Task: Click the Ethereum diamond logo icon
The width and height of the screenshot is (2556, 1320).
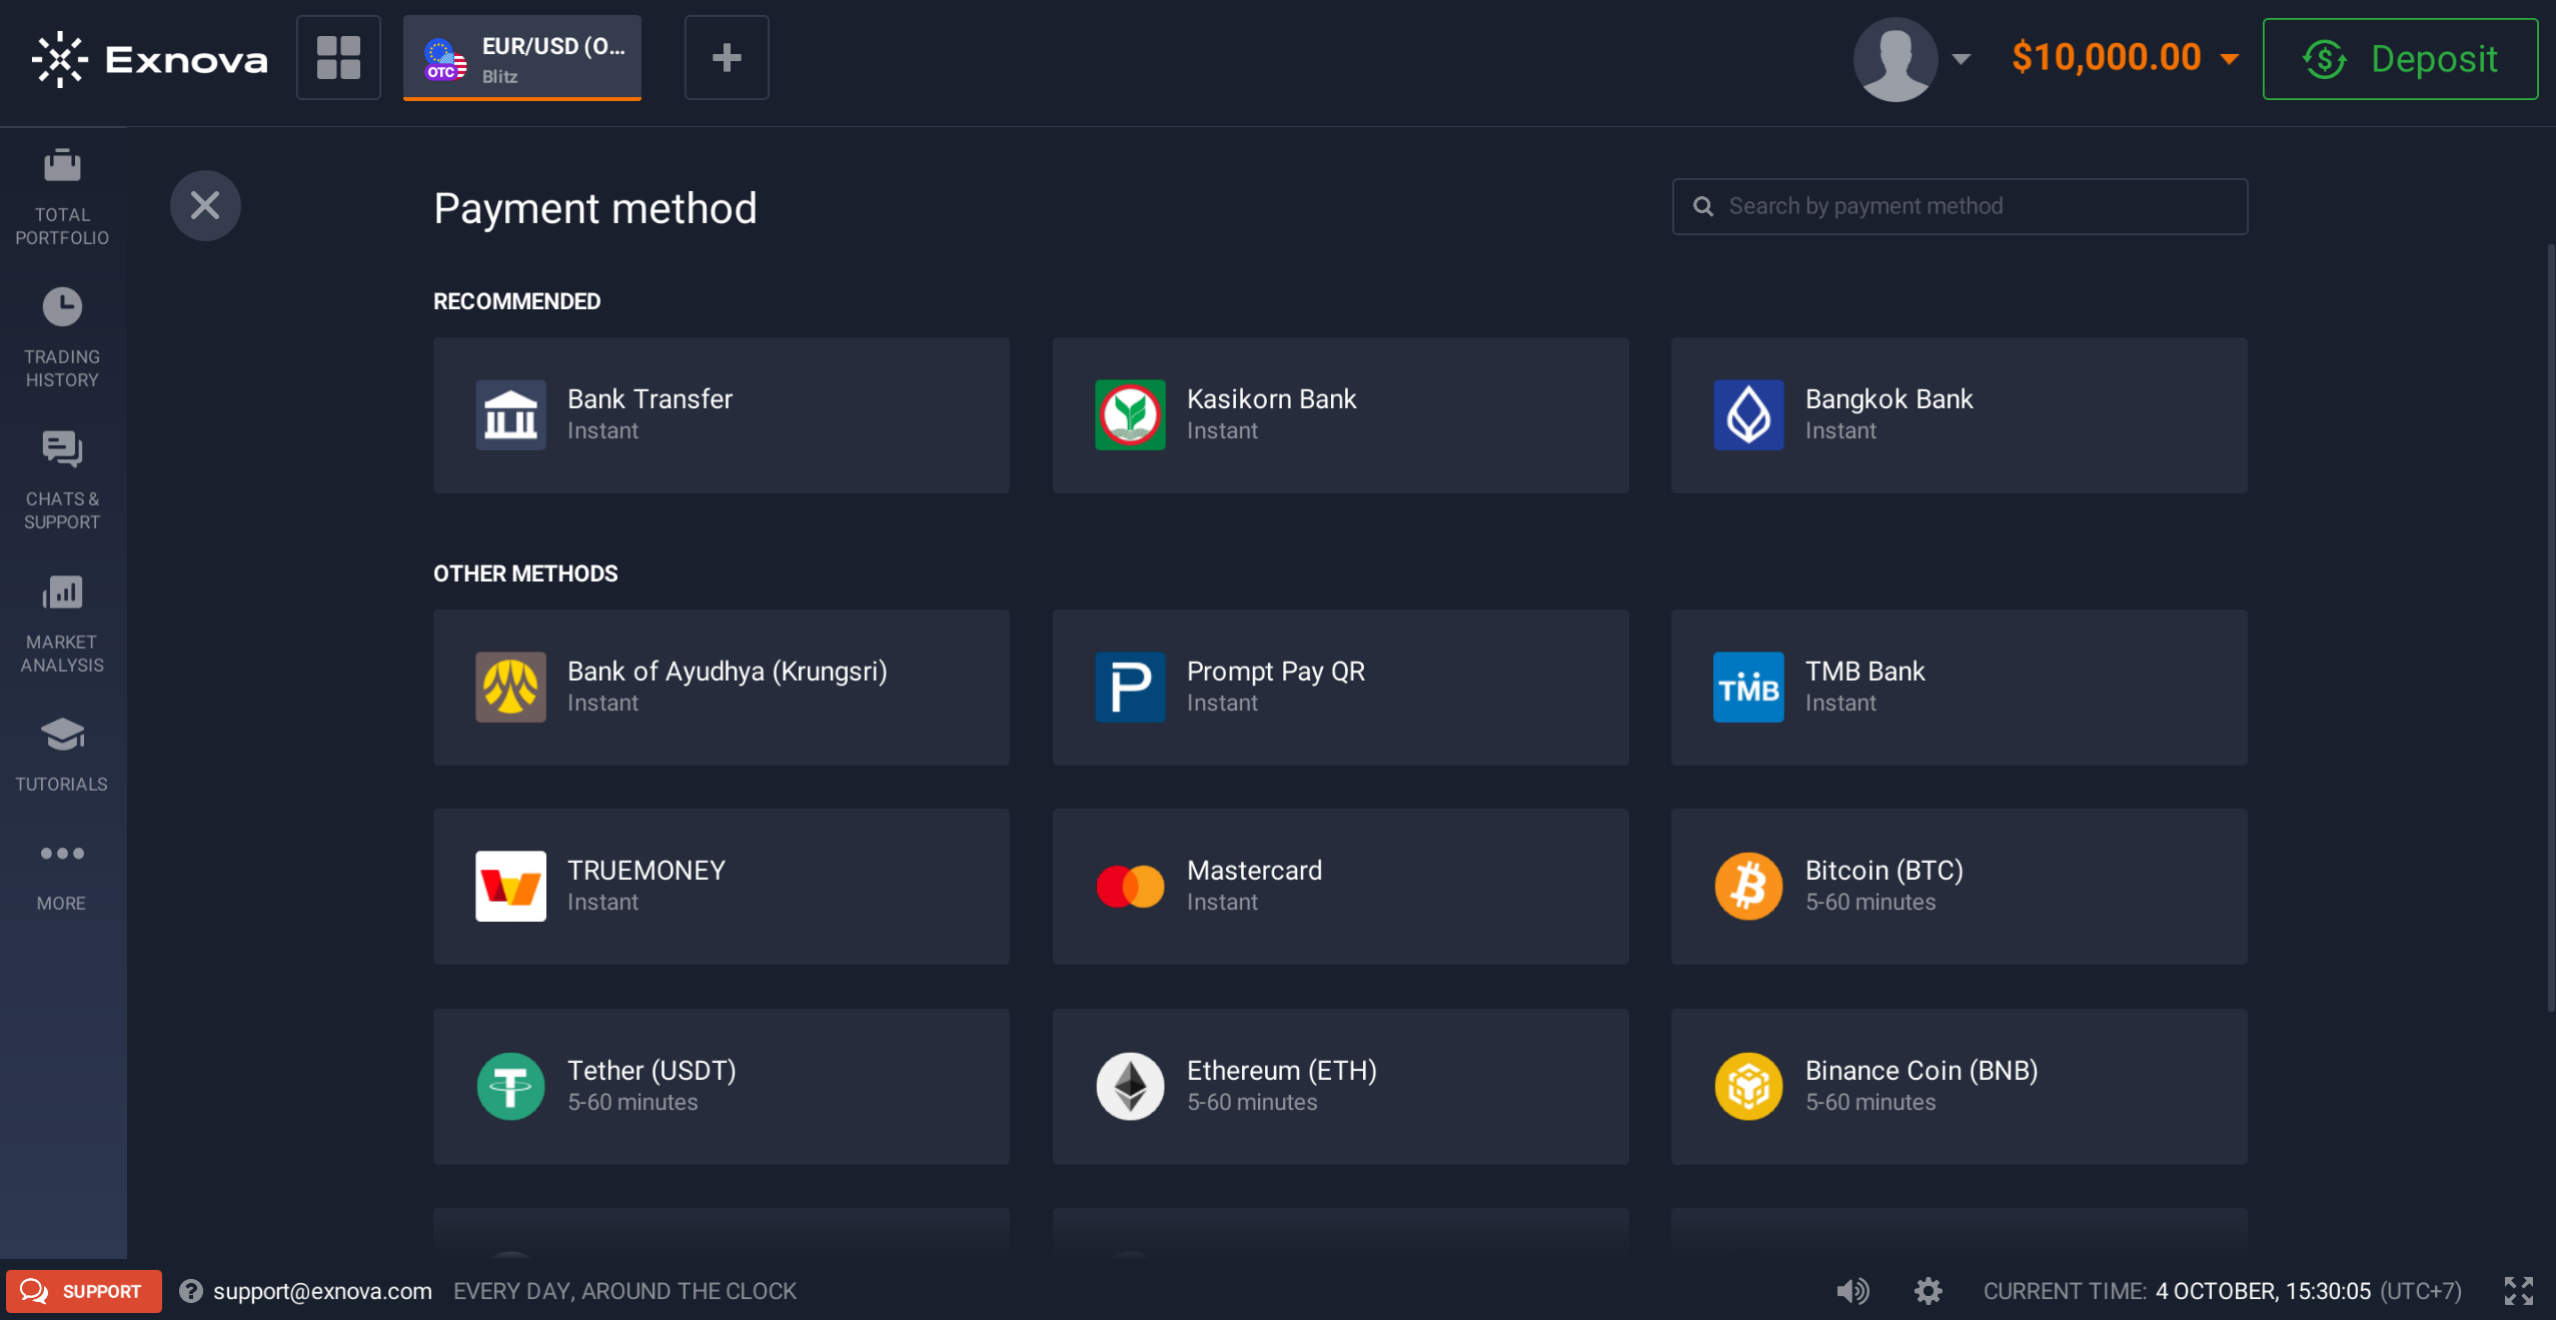Action: pos(1129,1086)
